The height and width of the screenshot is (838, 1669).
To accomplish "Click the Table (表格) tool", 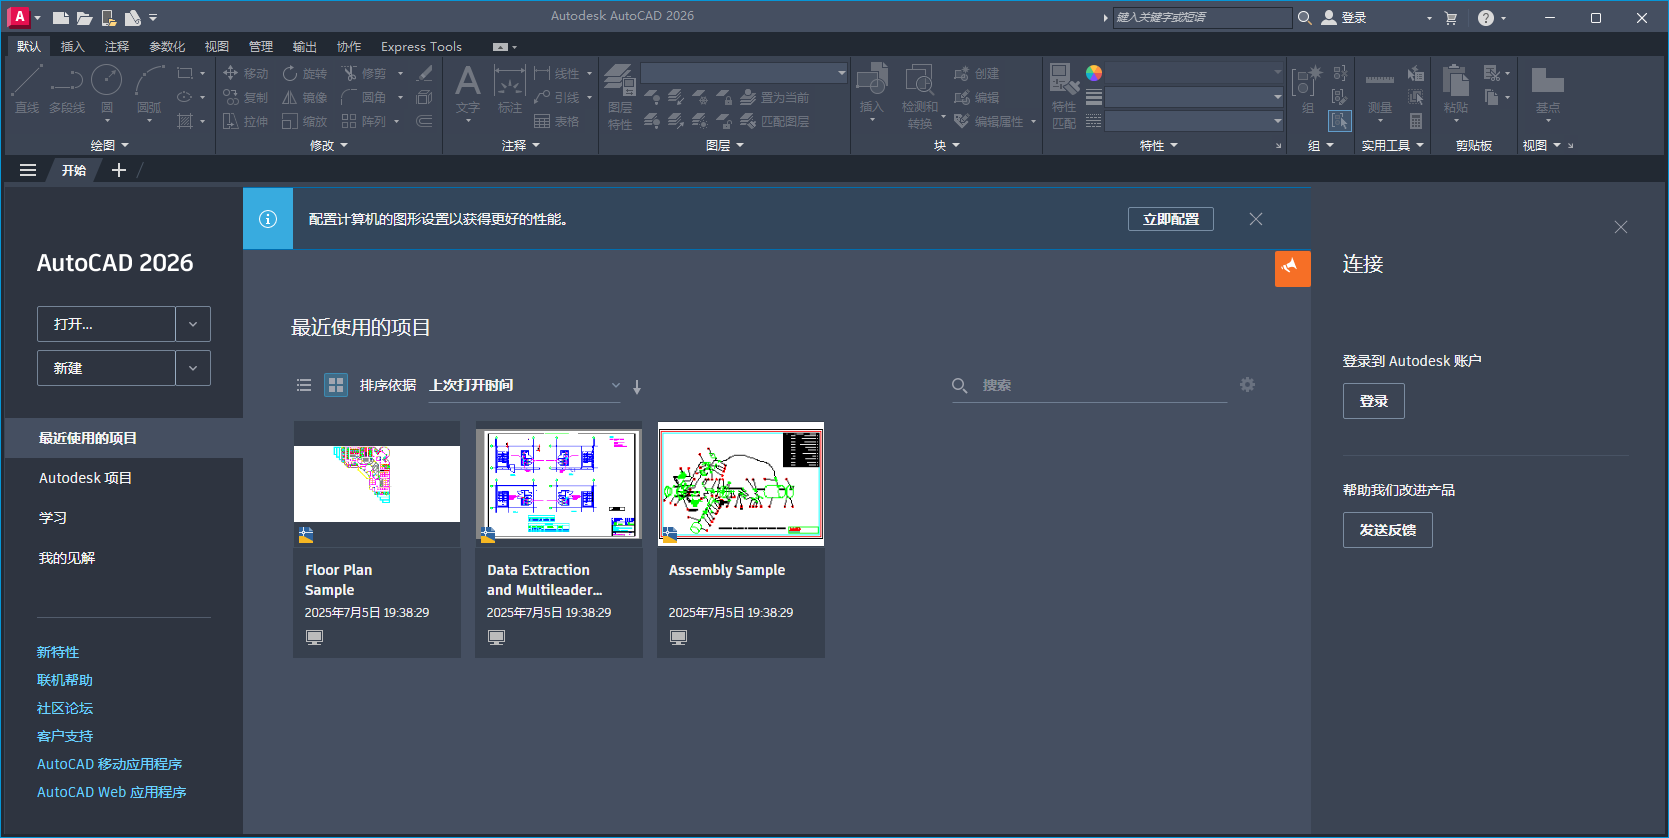I will click(x=557, y=121).
